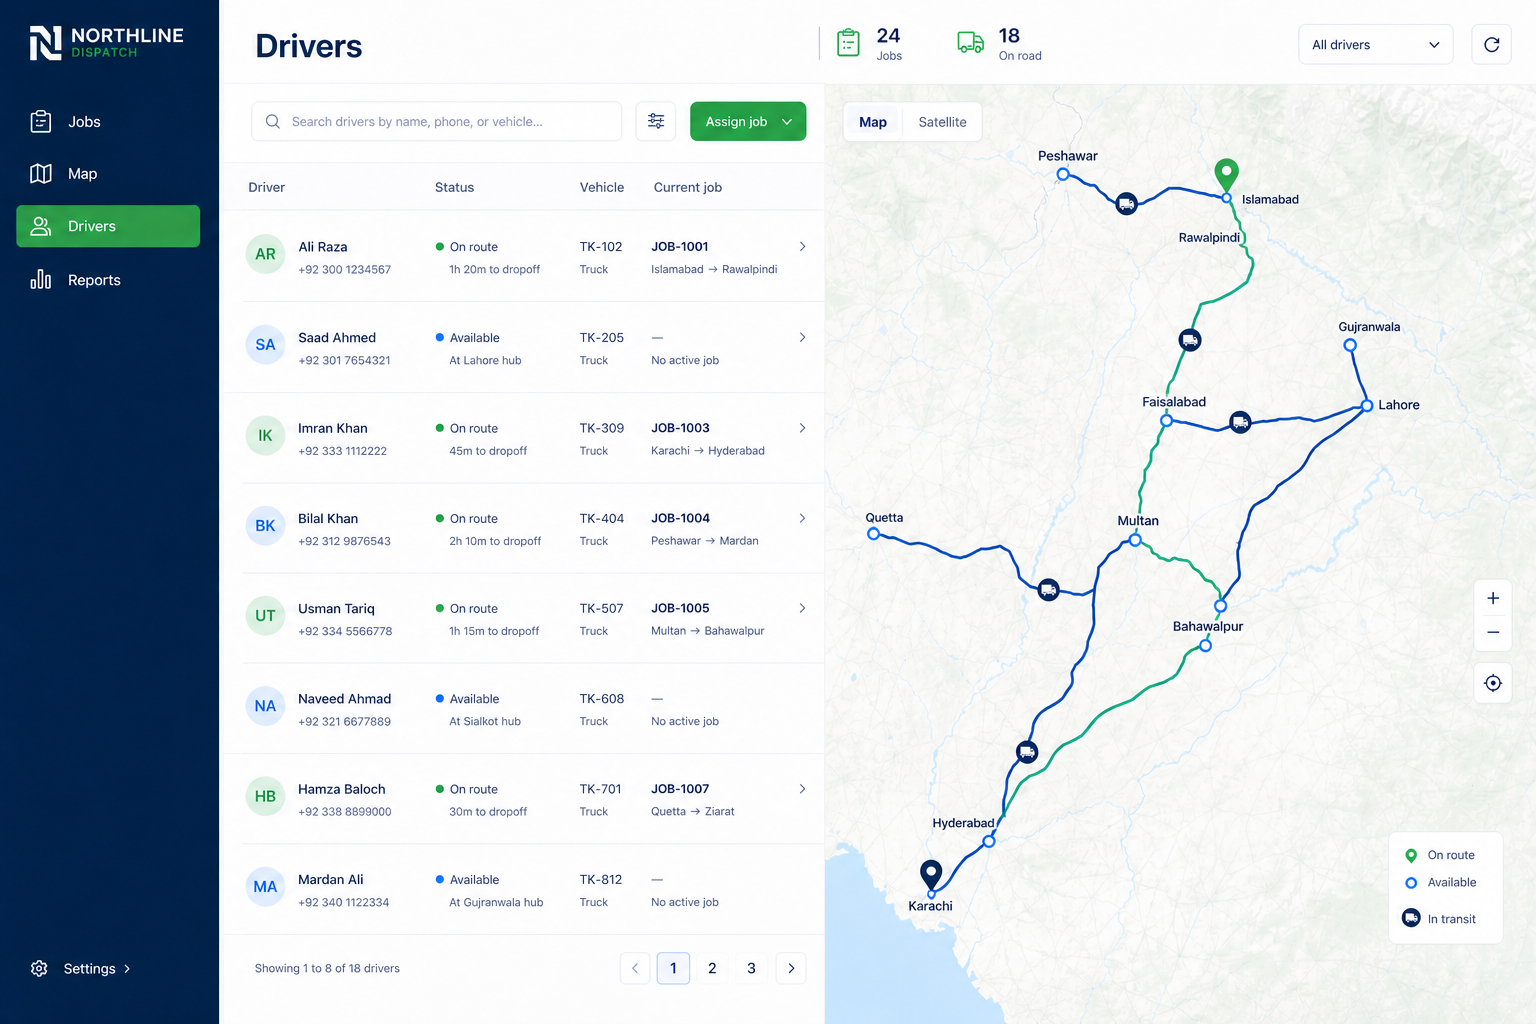
Task: Click the Karachi location pin
Action: [x=931, y=874]
